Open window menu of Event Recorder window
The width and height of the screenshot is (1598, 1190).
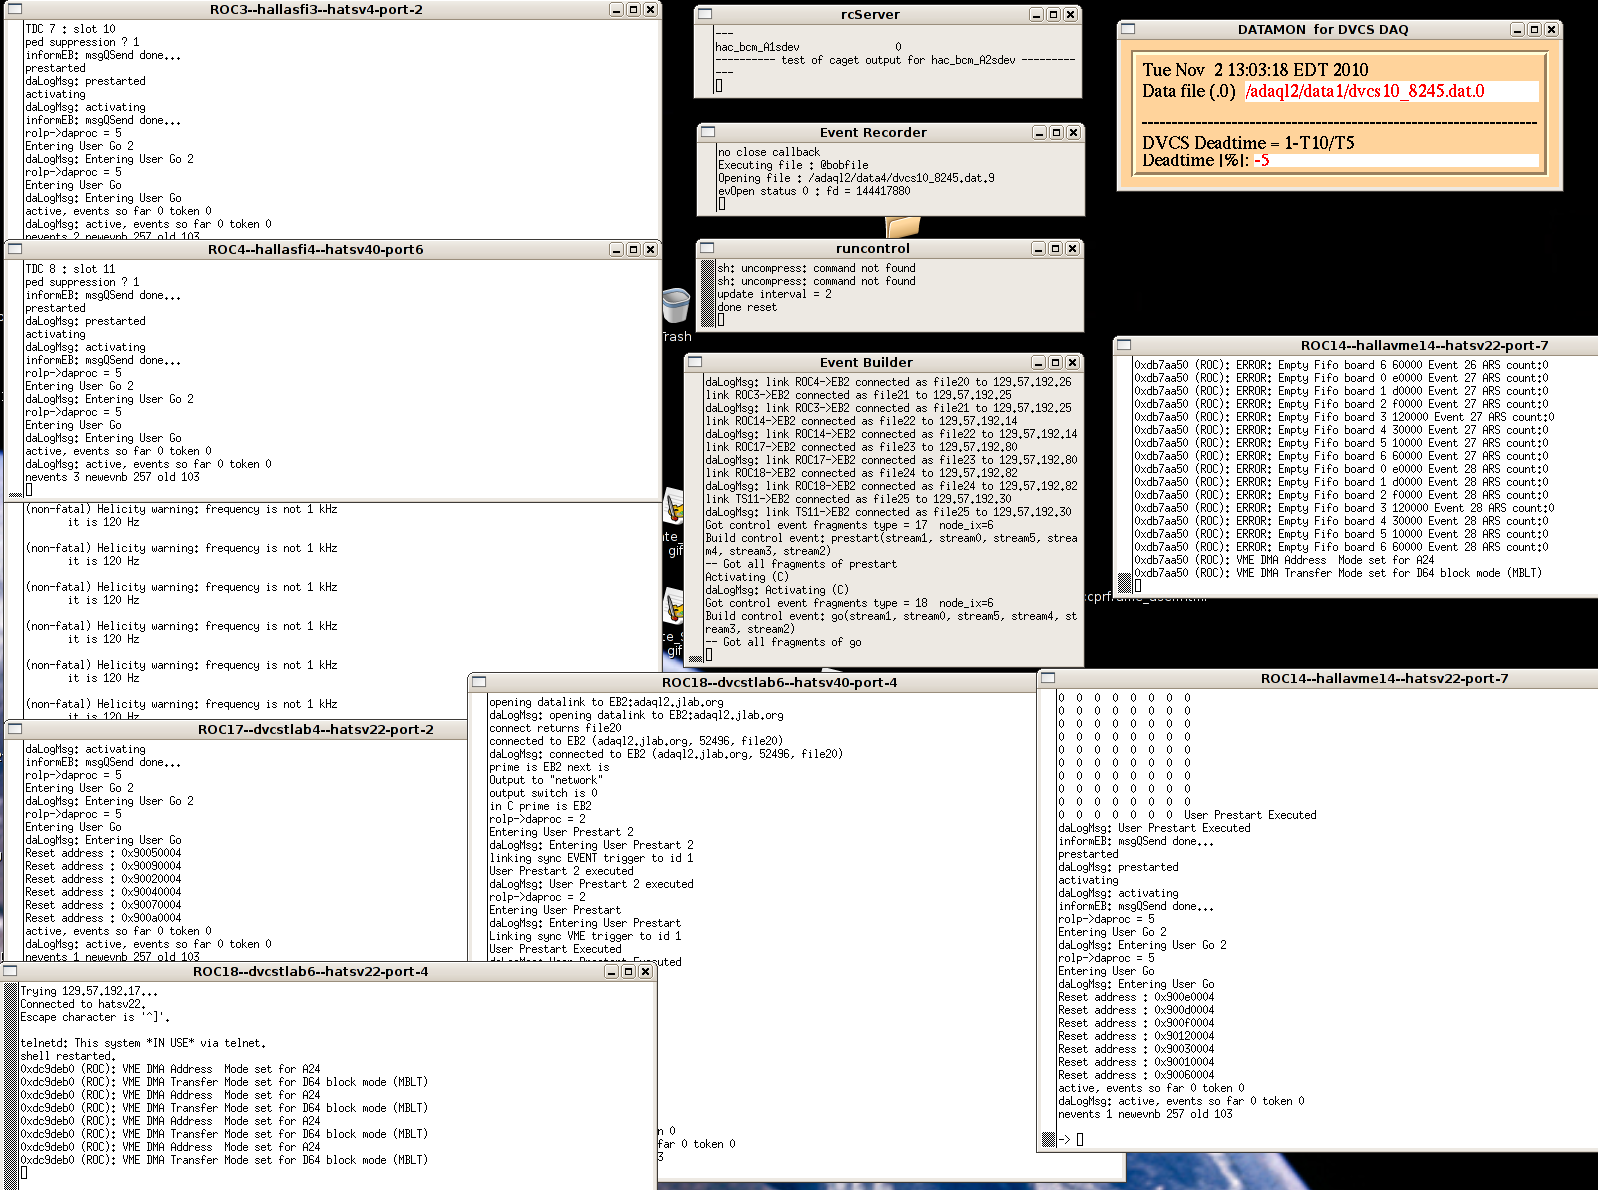coord(708,132)
